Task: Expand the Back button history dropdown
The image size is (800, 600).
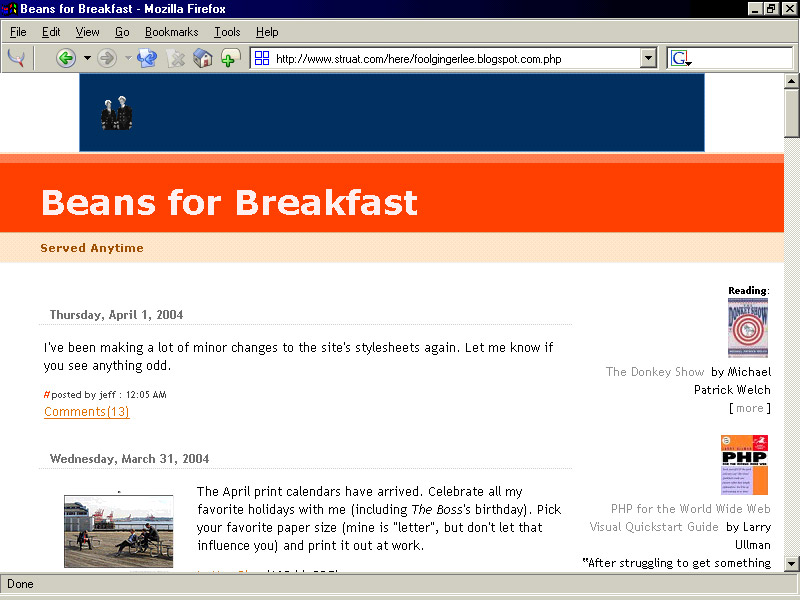Action: point(87,59)
